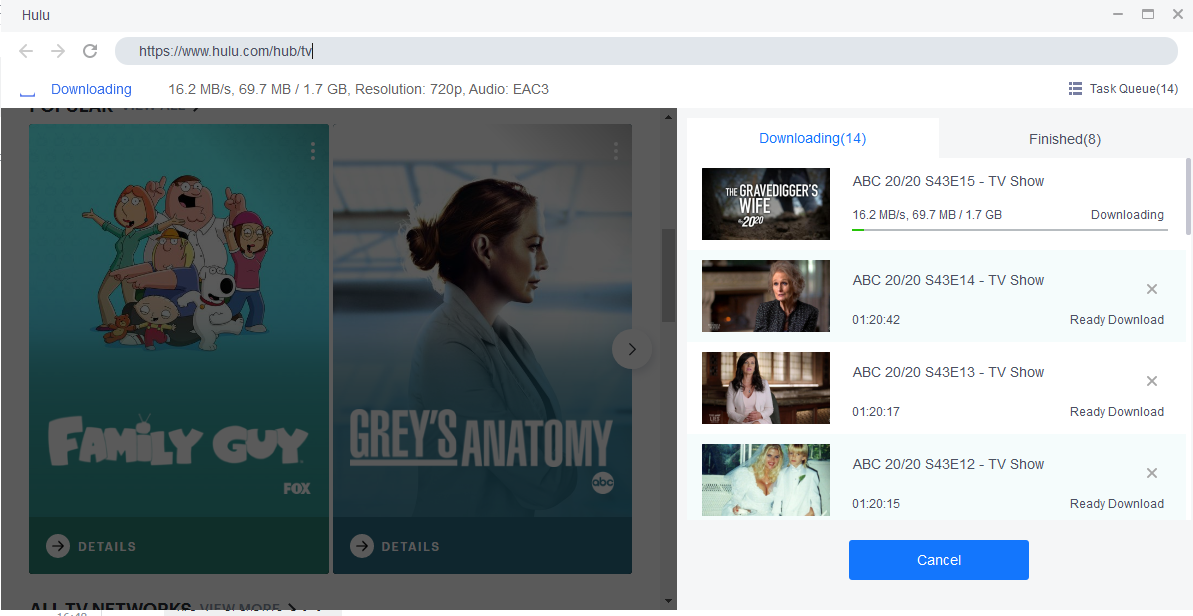Go forward with the forward arrow
Screen dimensions: 1193x616
click(58, 51)
